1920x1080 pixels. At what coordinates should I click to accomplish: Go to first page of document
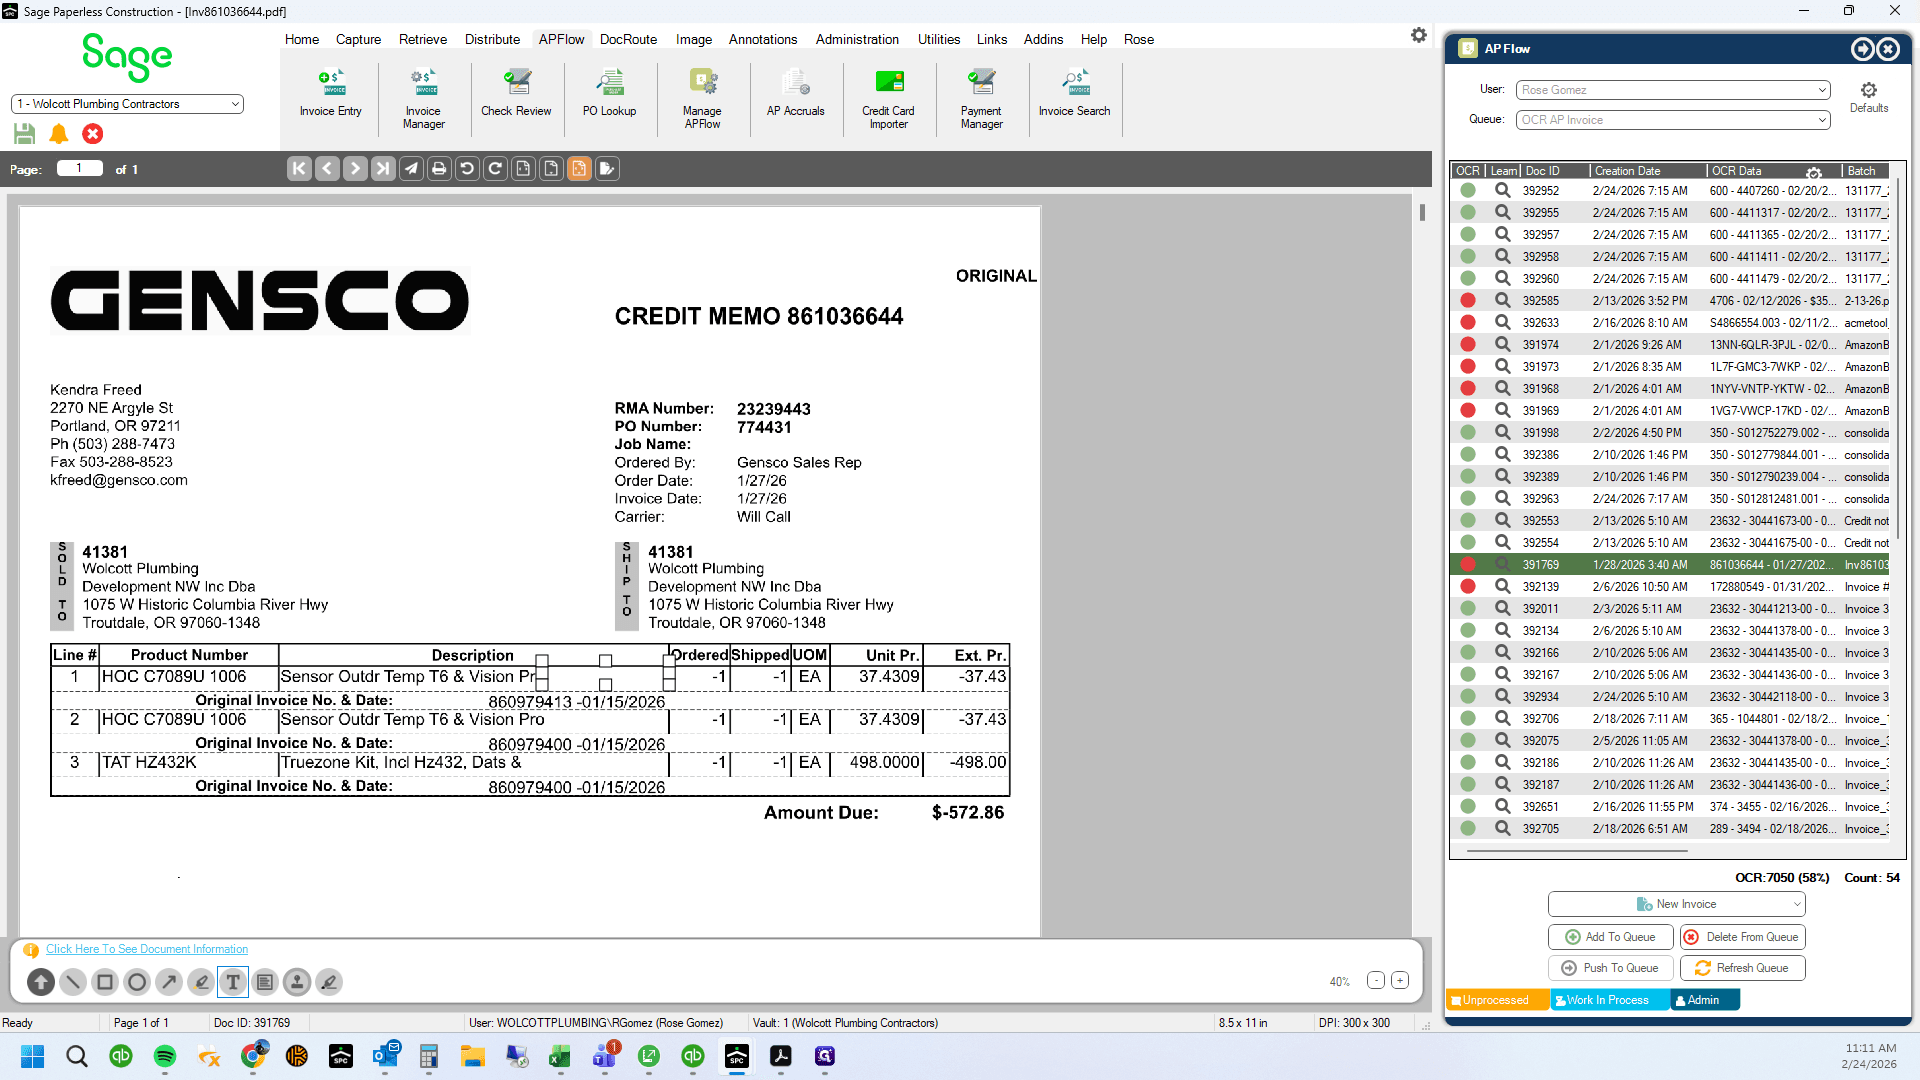(299, 169)
